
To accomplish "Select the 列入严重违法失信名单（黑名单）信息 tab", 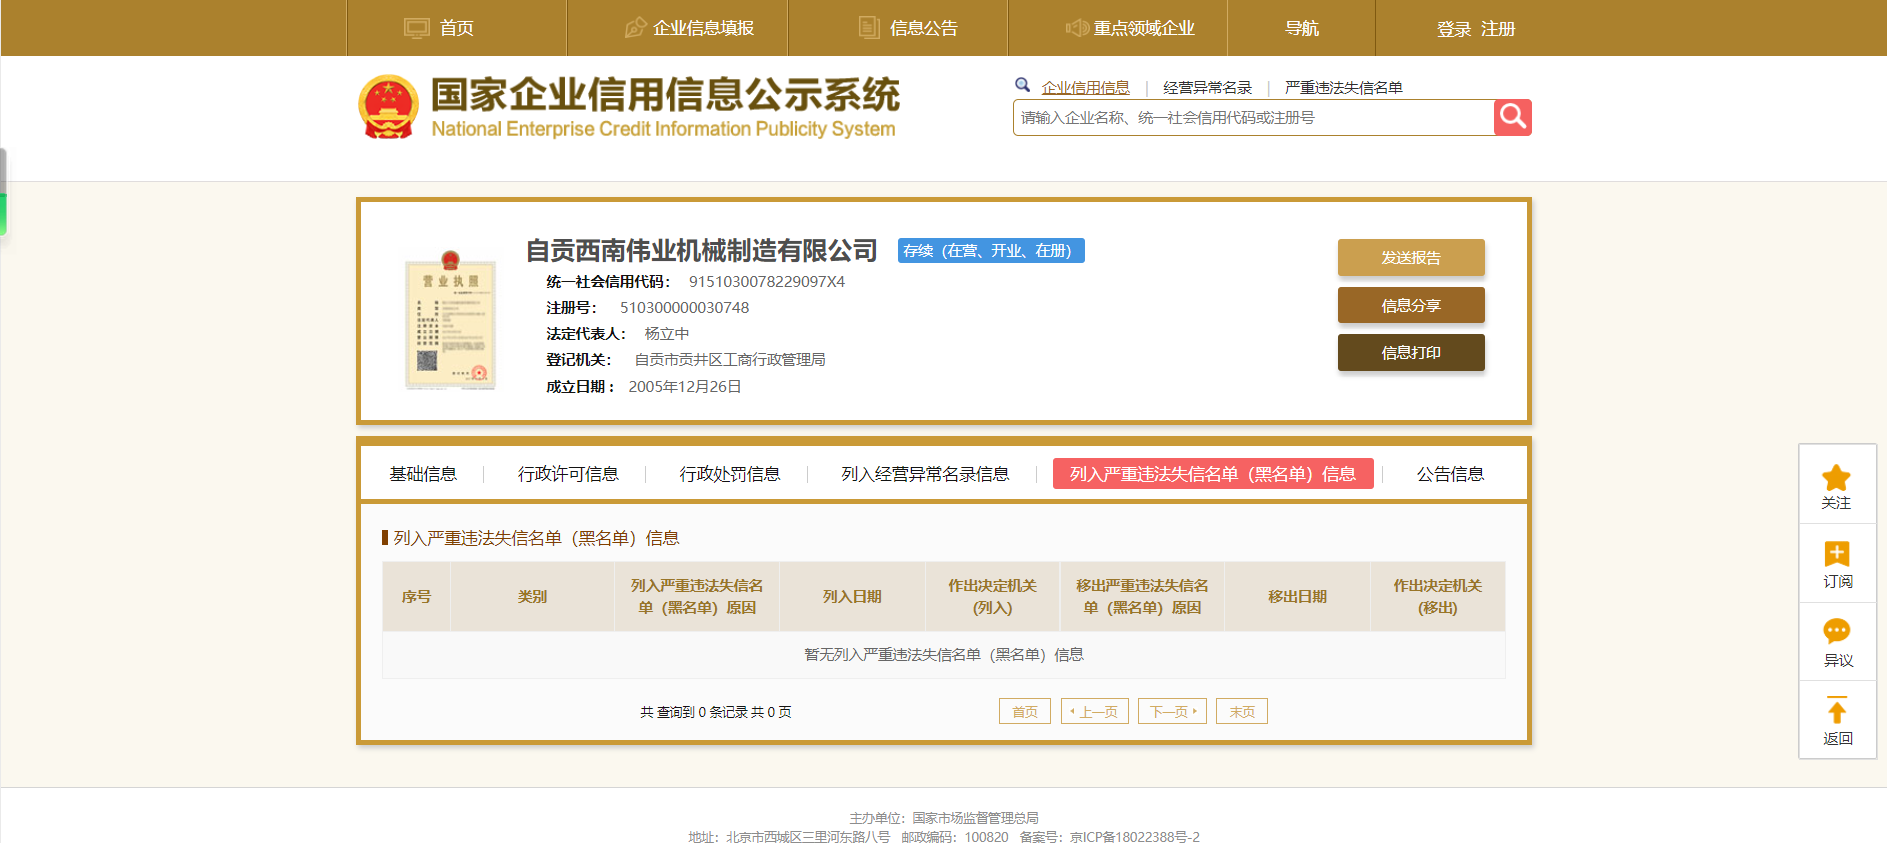I will [1213, 474].
